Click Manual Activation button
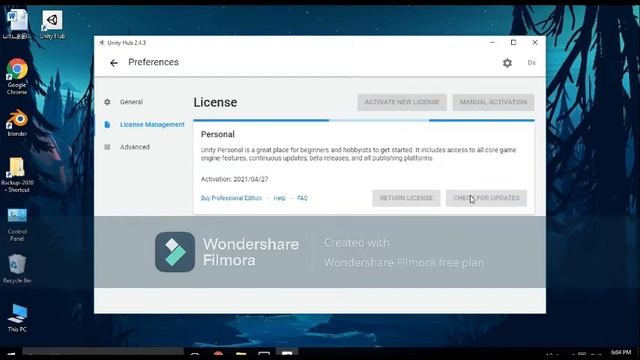Viewport: 640px width, 360px height. [x=493, y=102]
